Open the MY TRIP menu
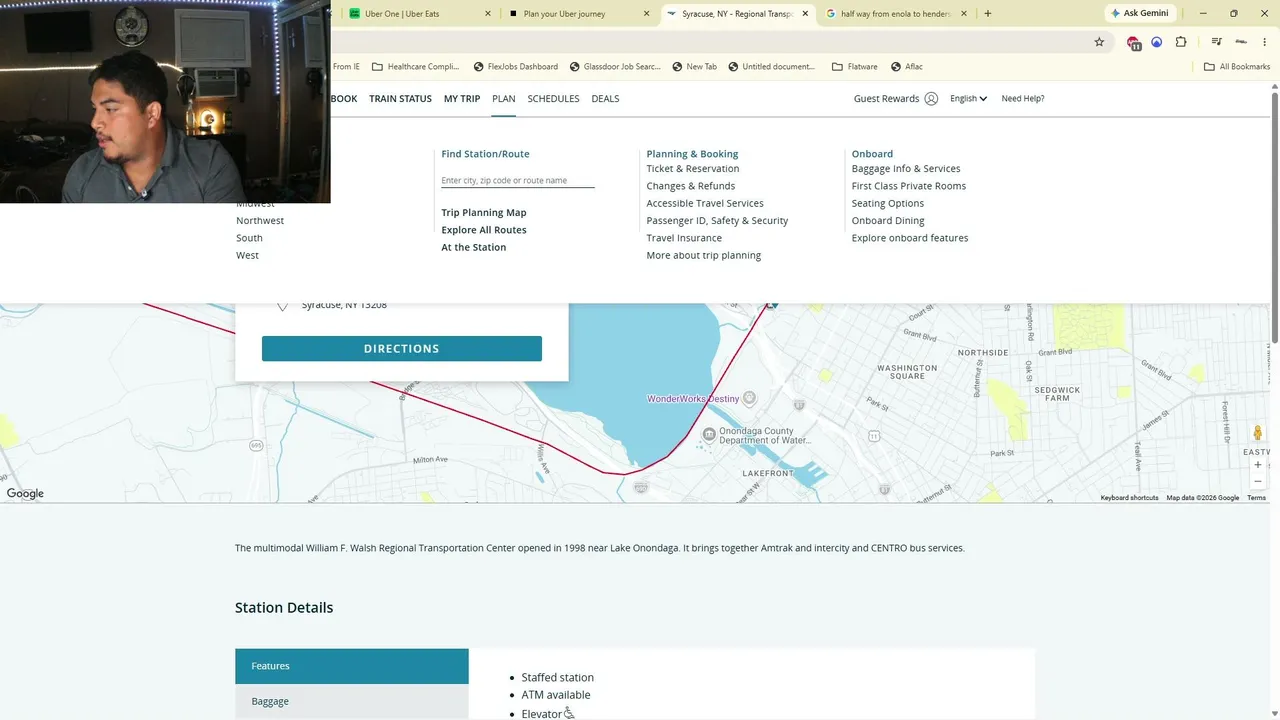 click(462, 99)
